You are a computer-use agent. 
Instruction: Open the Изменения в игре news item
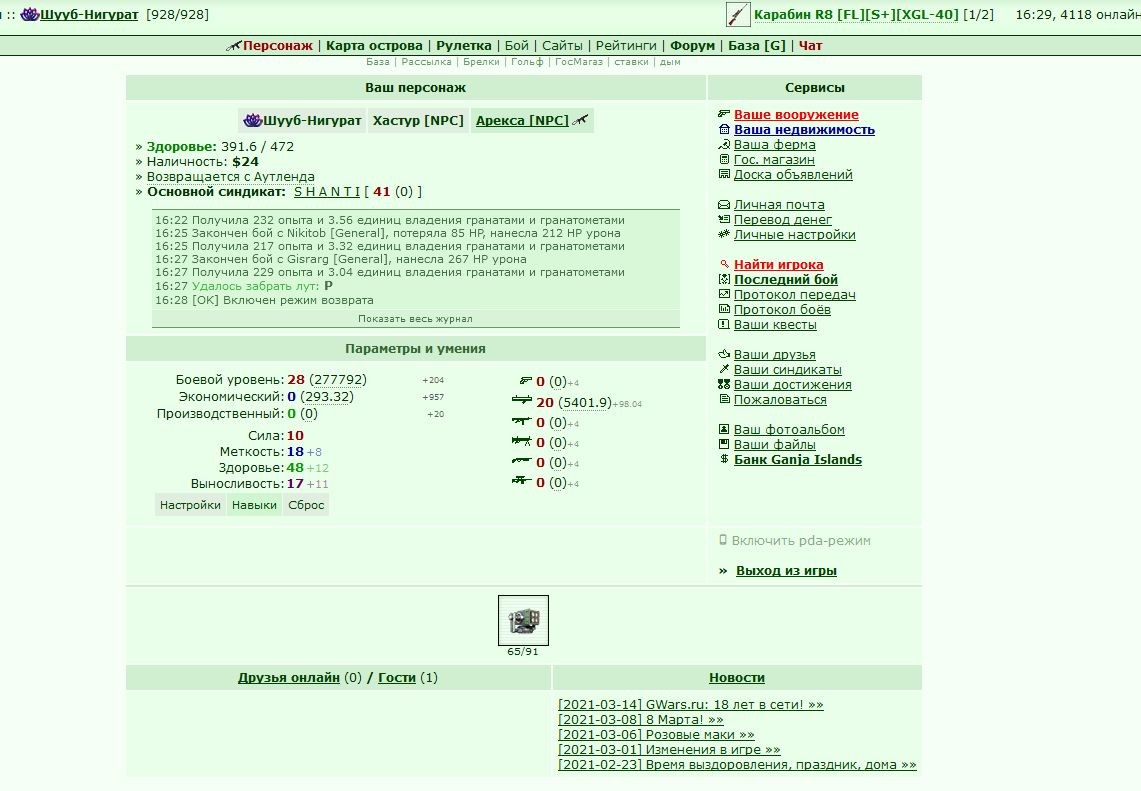click(x=669, y=750)
